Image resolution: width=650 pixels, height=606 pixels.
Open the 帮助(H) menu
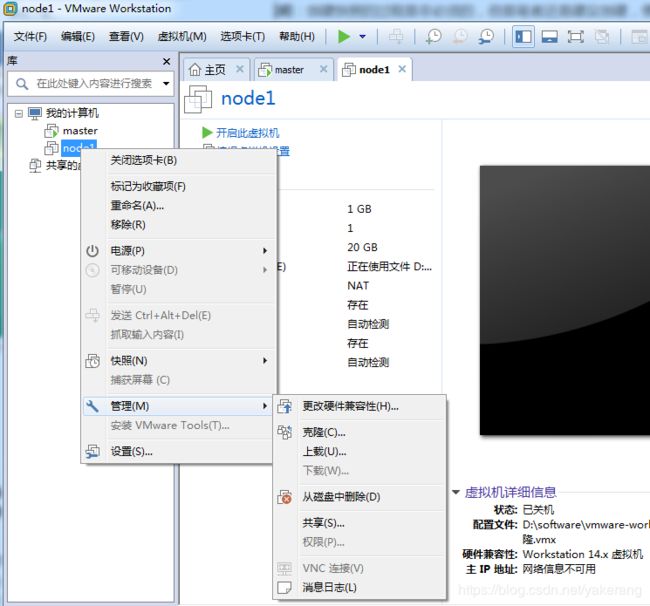point(297,36)
